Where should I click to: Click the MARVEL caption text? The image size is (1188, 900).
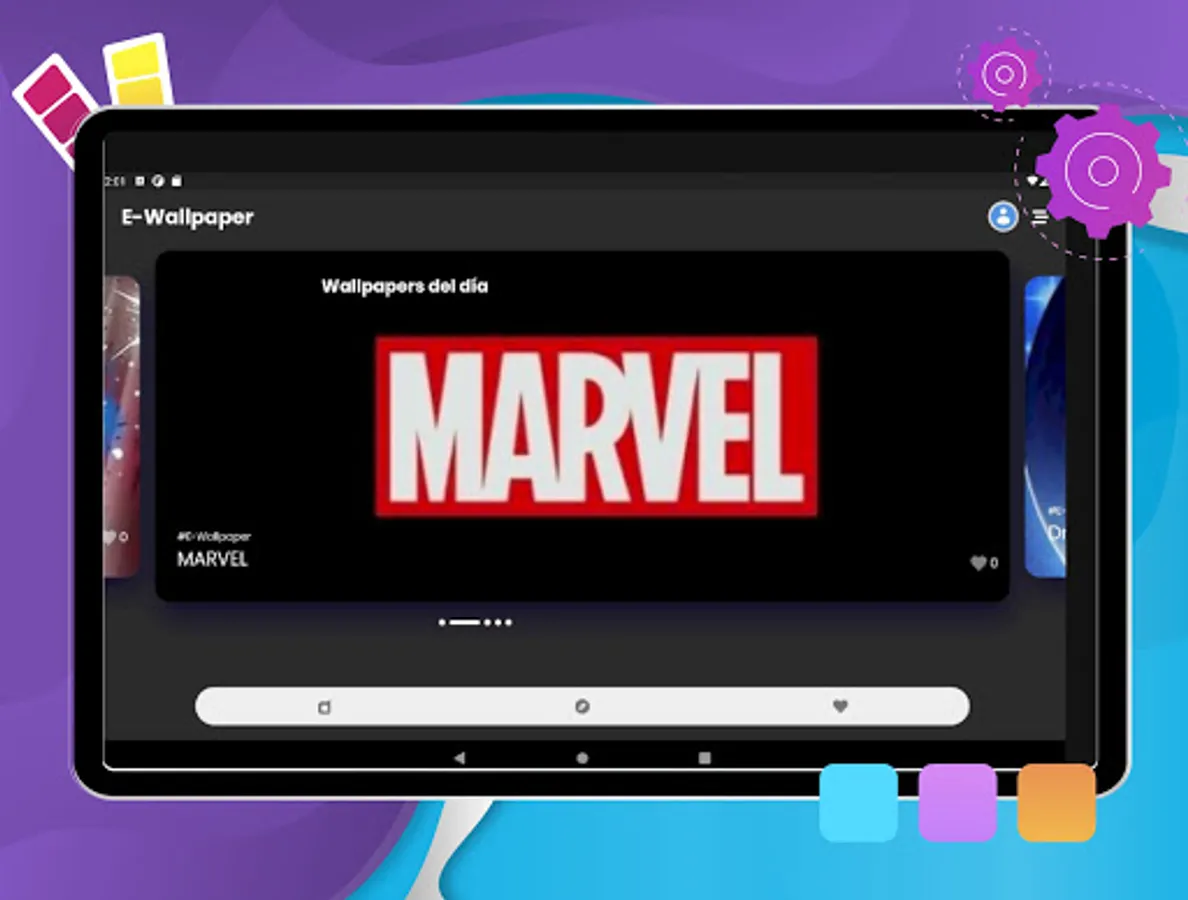pyautogui.click(x=212, y=559)
